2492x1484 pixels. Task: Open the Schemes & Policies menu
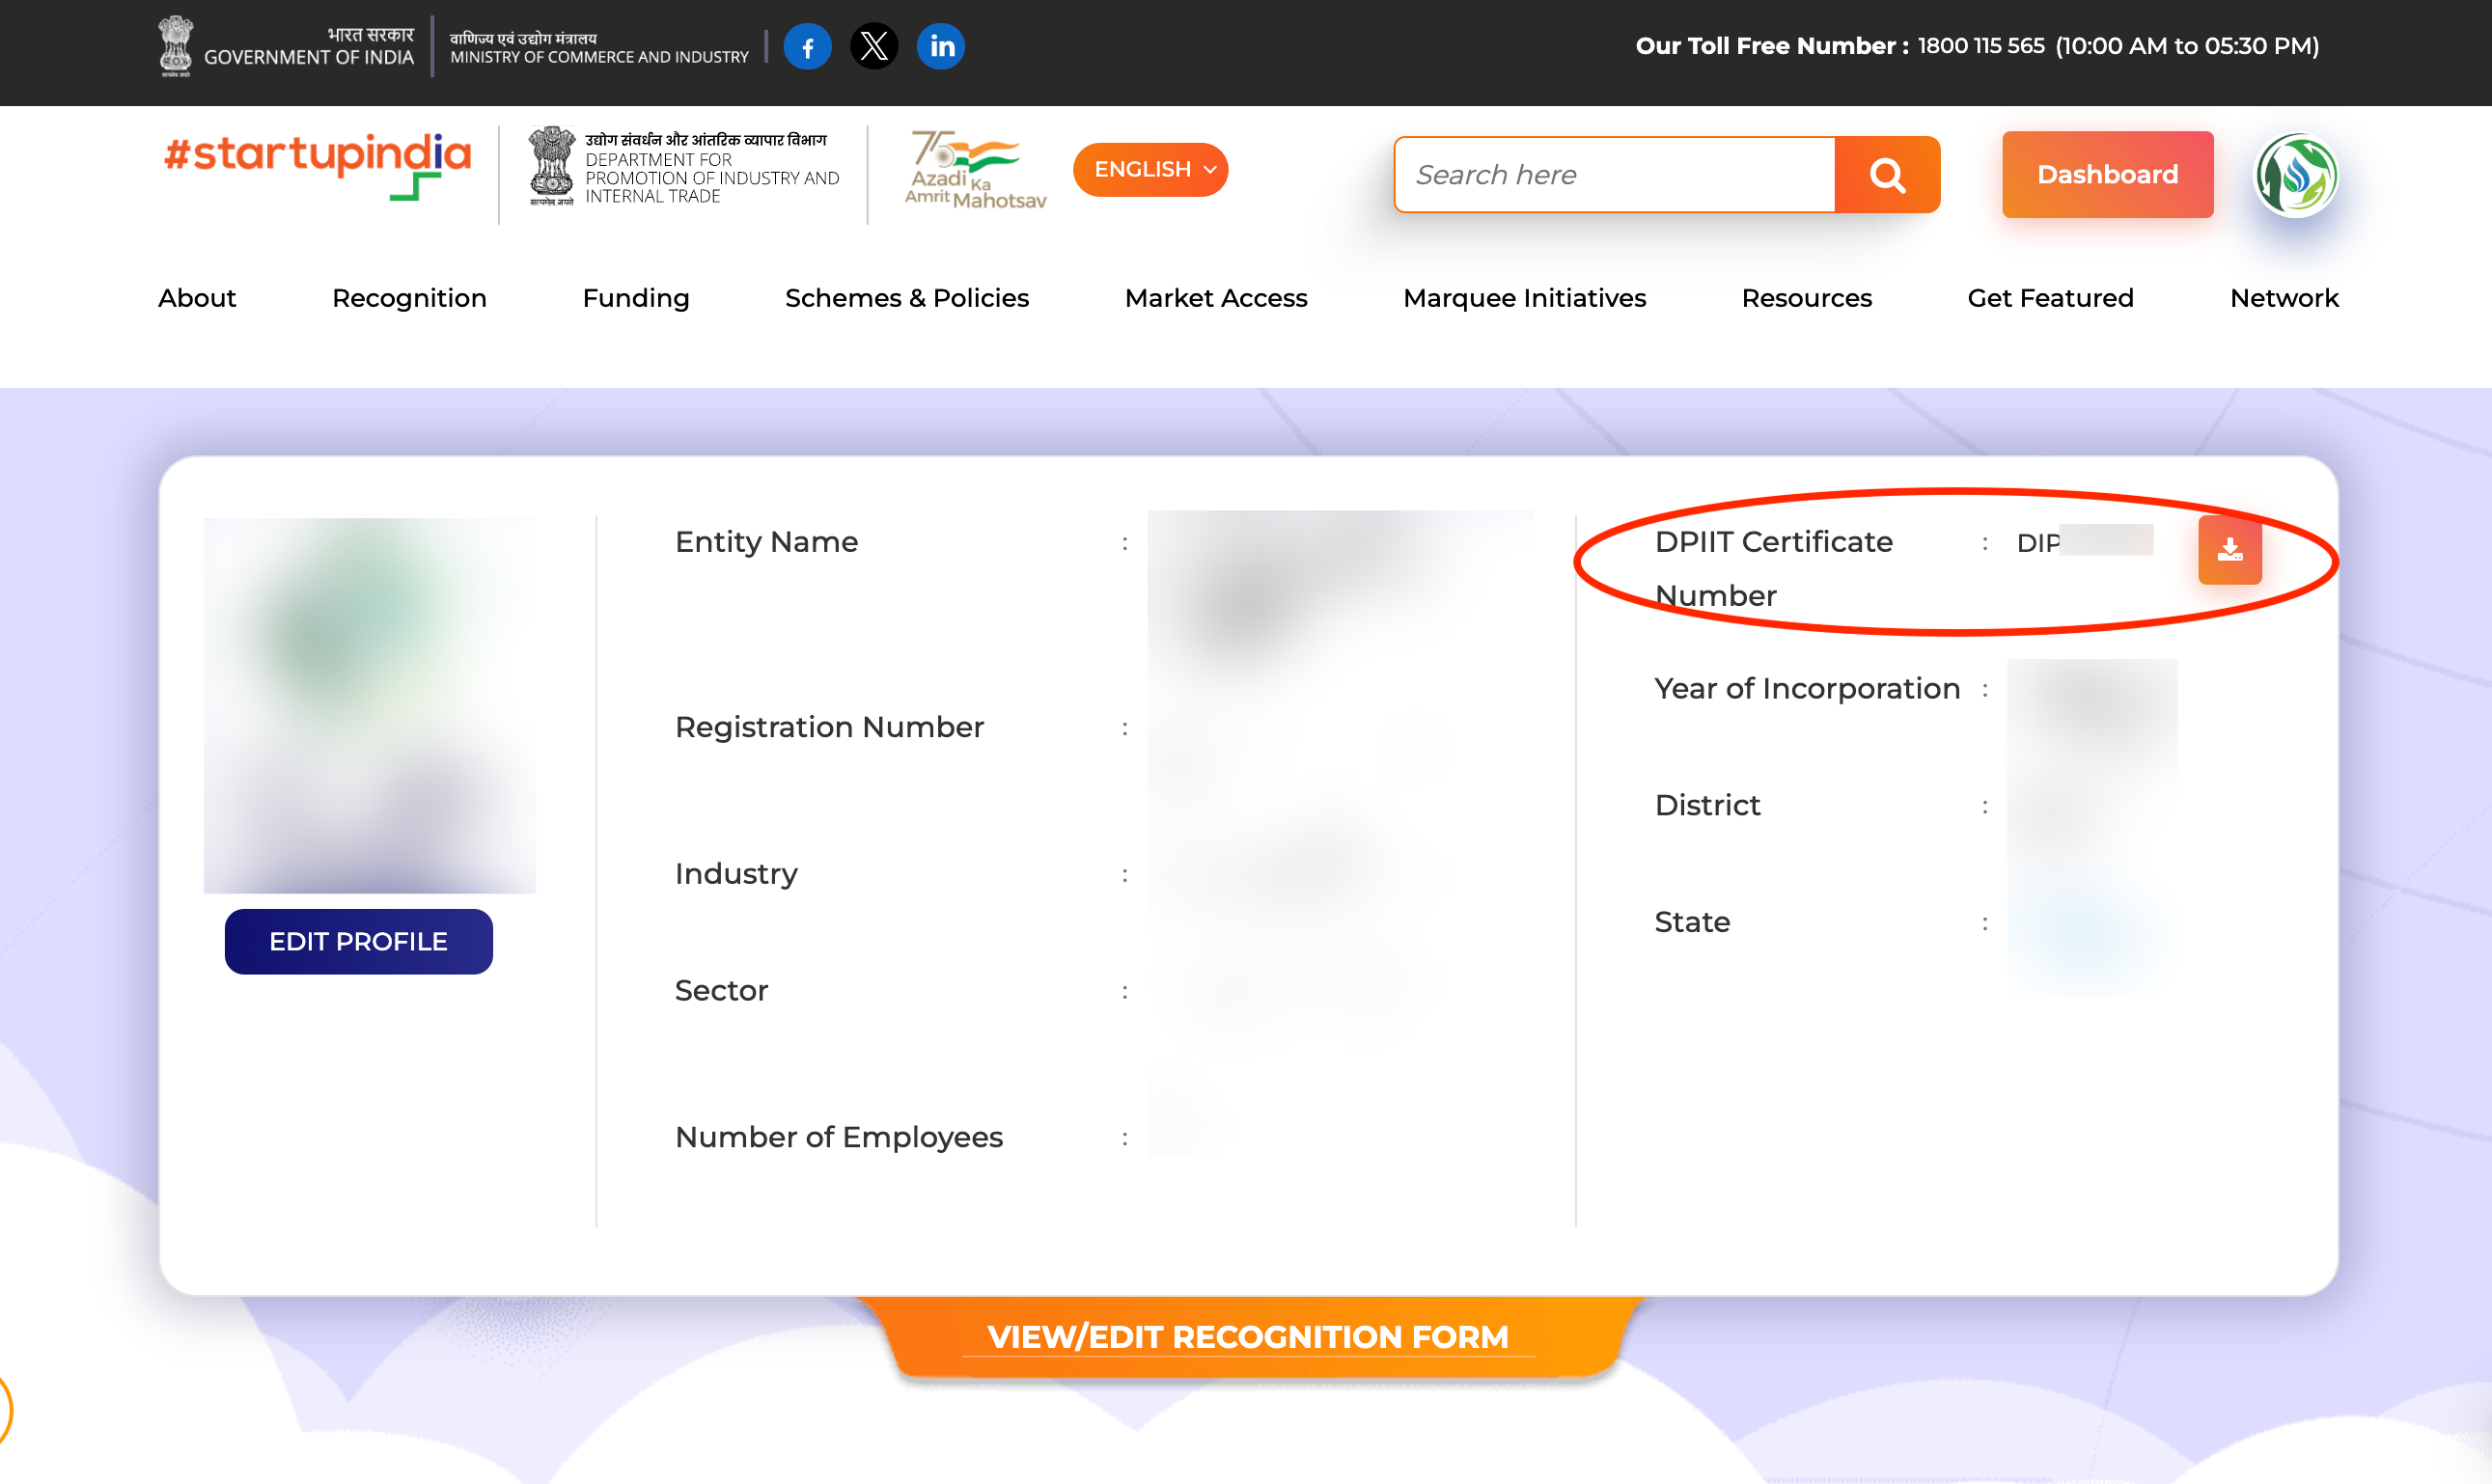click(x=906, y=298)
